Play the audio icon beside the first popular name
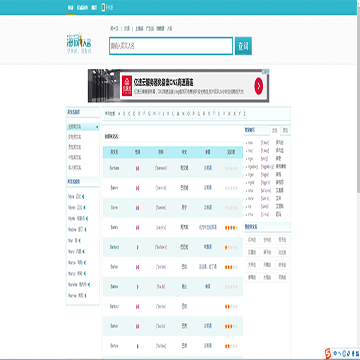 coord(83,197)
